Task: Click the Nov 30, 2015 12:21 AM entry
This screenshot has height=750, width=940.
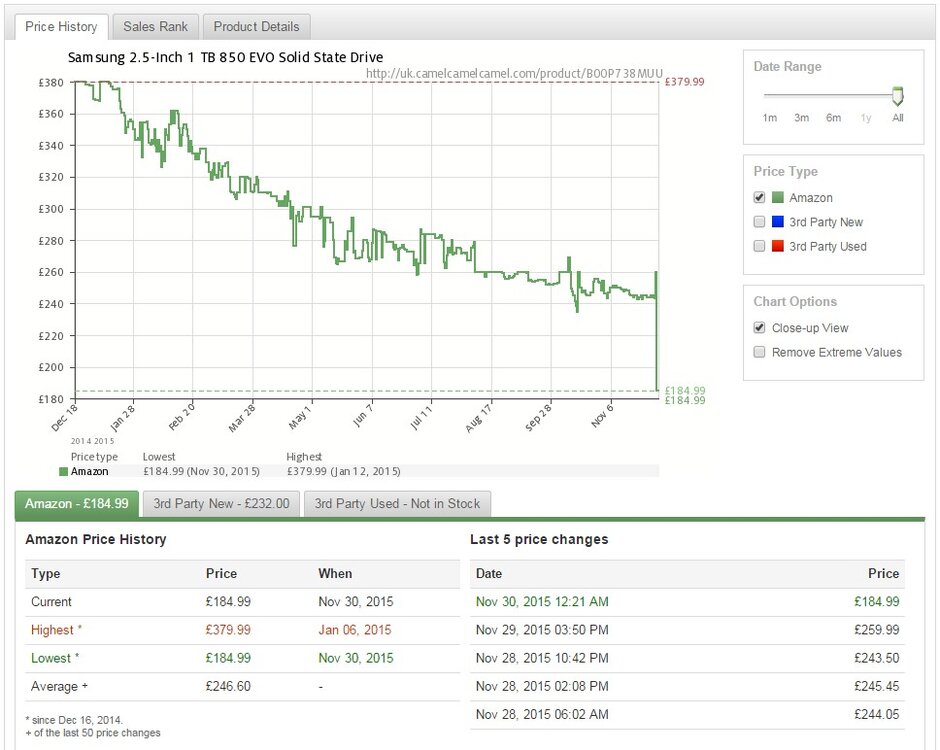Action: point(542,602)
